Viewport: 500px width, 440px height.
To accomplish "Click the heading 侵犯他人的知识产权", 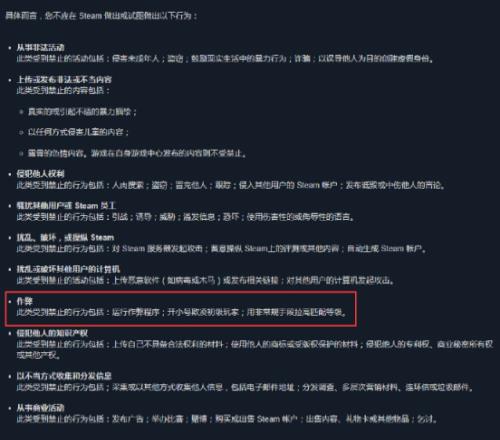I will (52, 333).
